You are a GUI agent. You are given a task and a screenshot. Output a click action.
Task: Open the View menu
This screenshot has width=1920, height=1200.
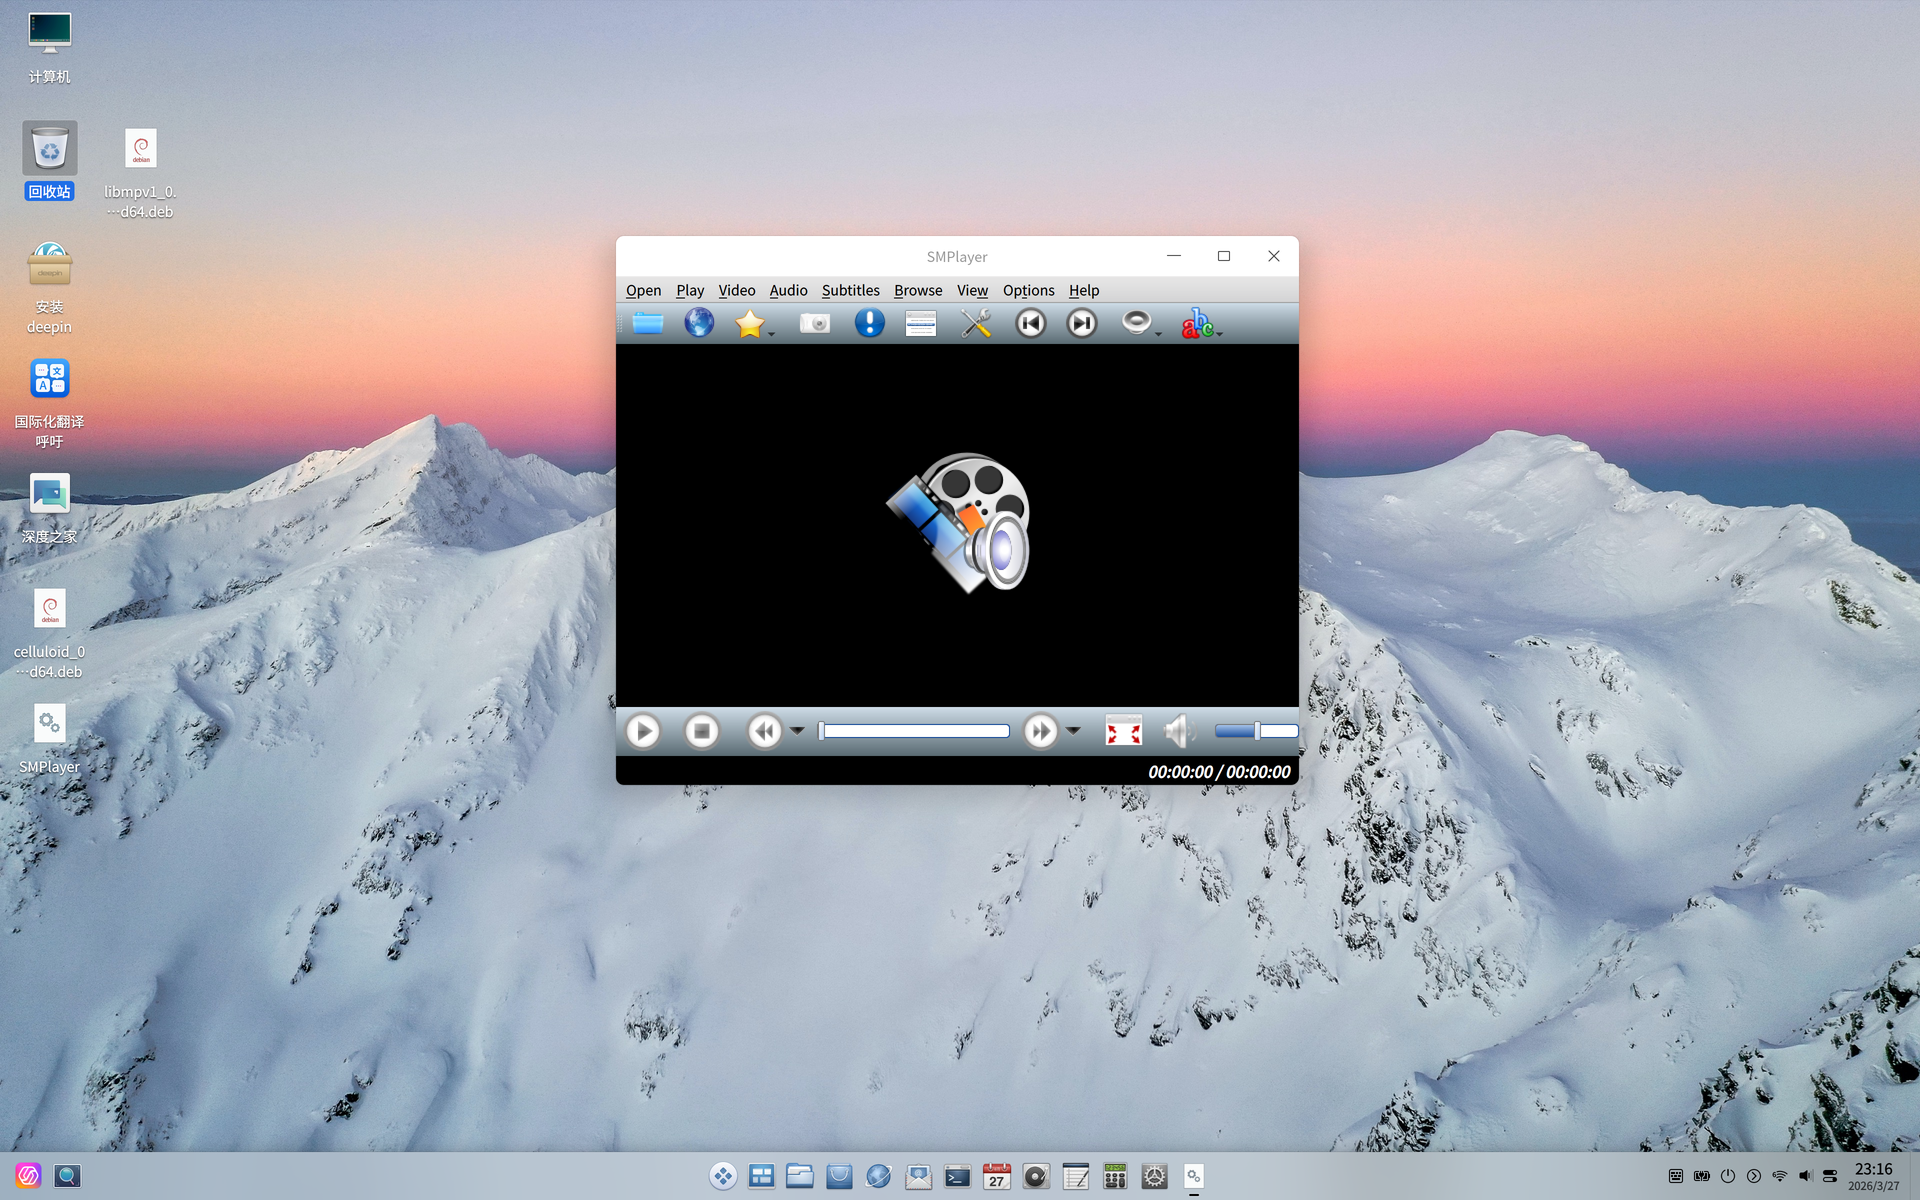coord(972,290)
